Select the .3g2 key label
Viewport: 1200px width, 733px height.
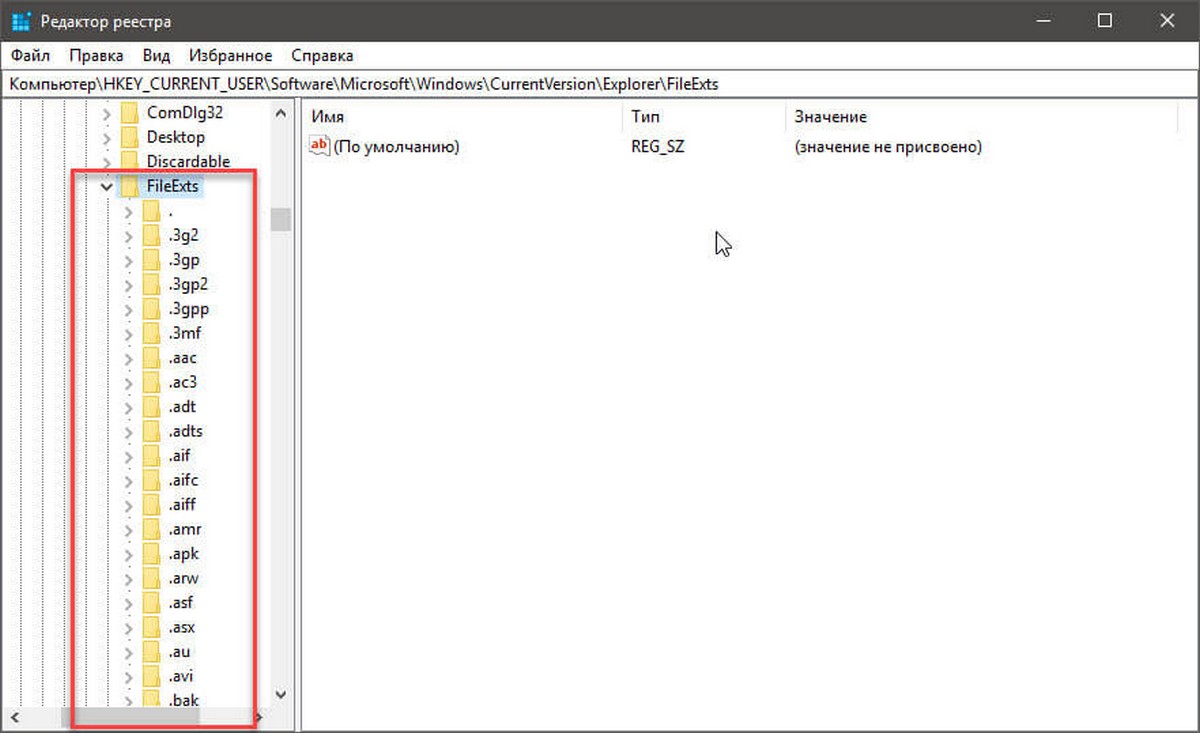click(x=185, y=235)
